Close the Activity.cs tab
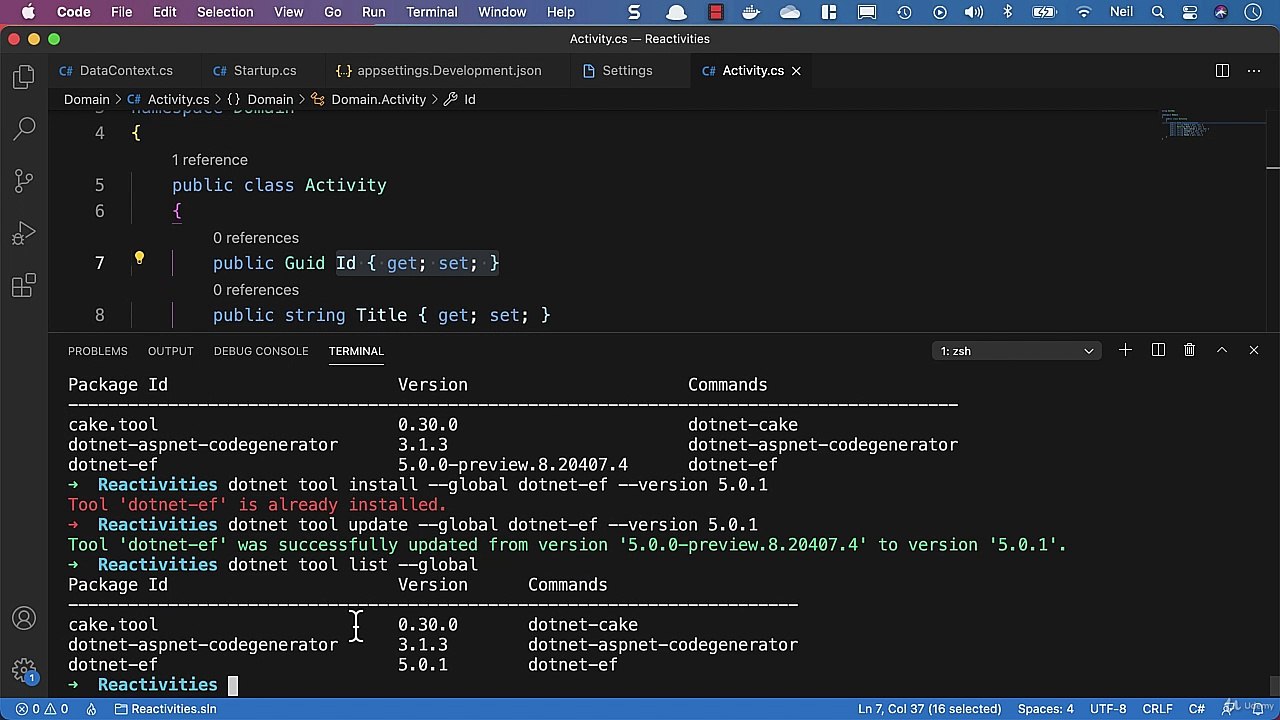Viewport: 1280px width, 720px height. [796, 71]
